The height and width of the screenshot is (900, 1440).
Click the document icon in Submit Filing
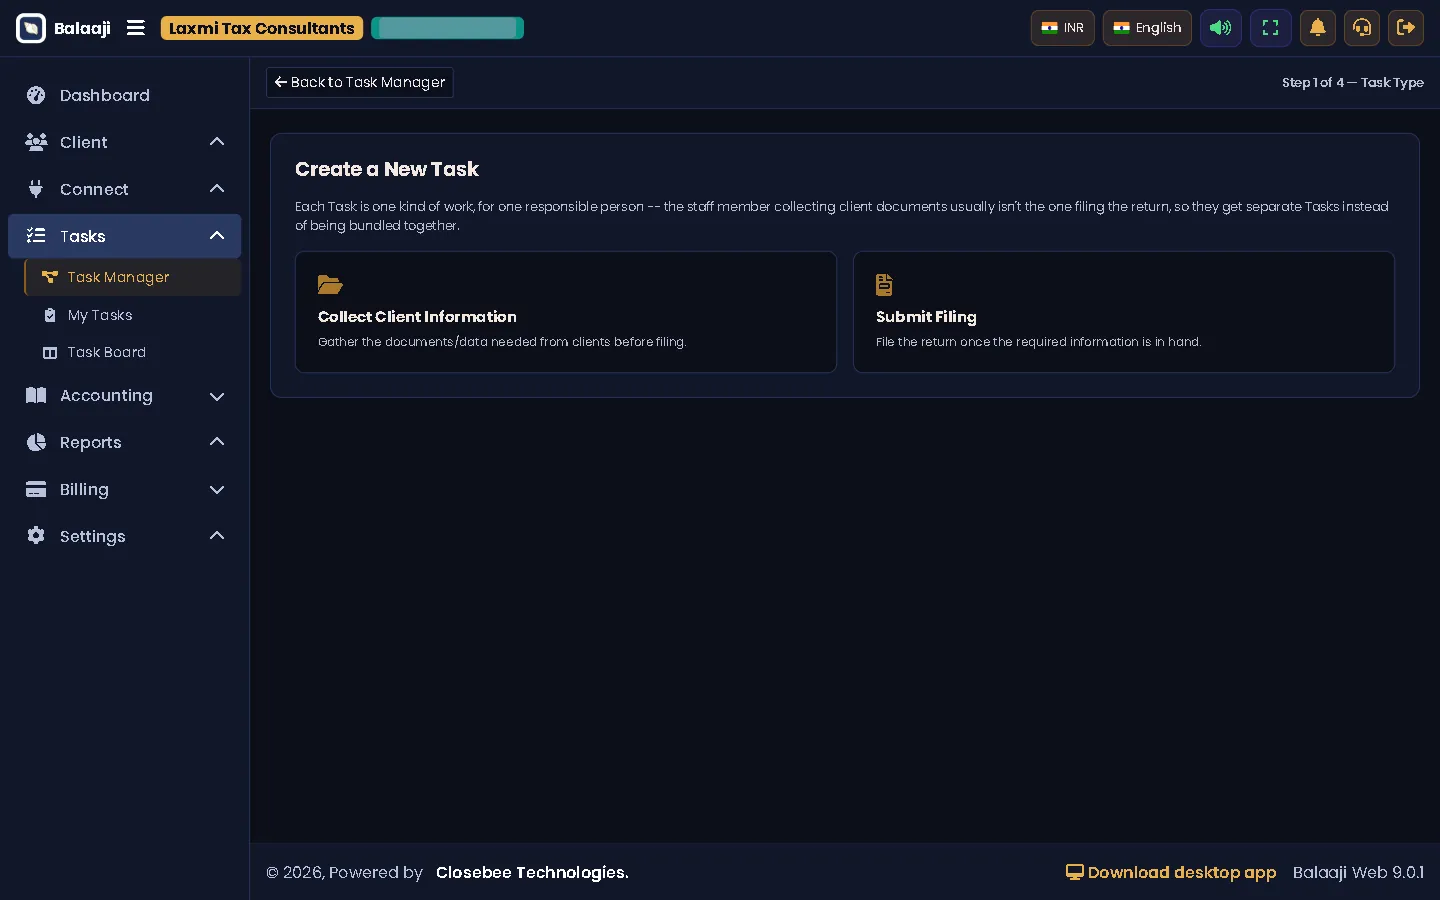click(x=884, y=285)
